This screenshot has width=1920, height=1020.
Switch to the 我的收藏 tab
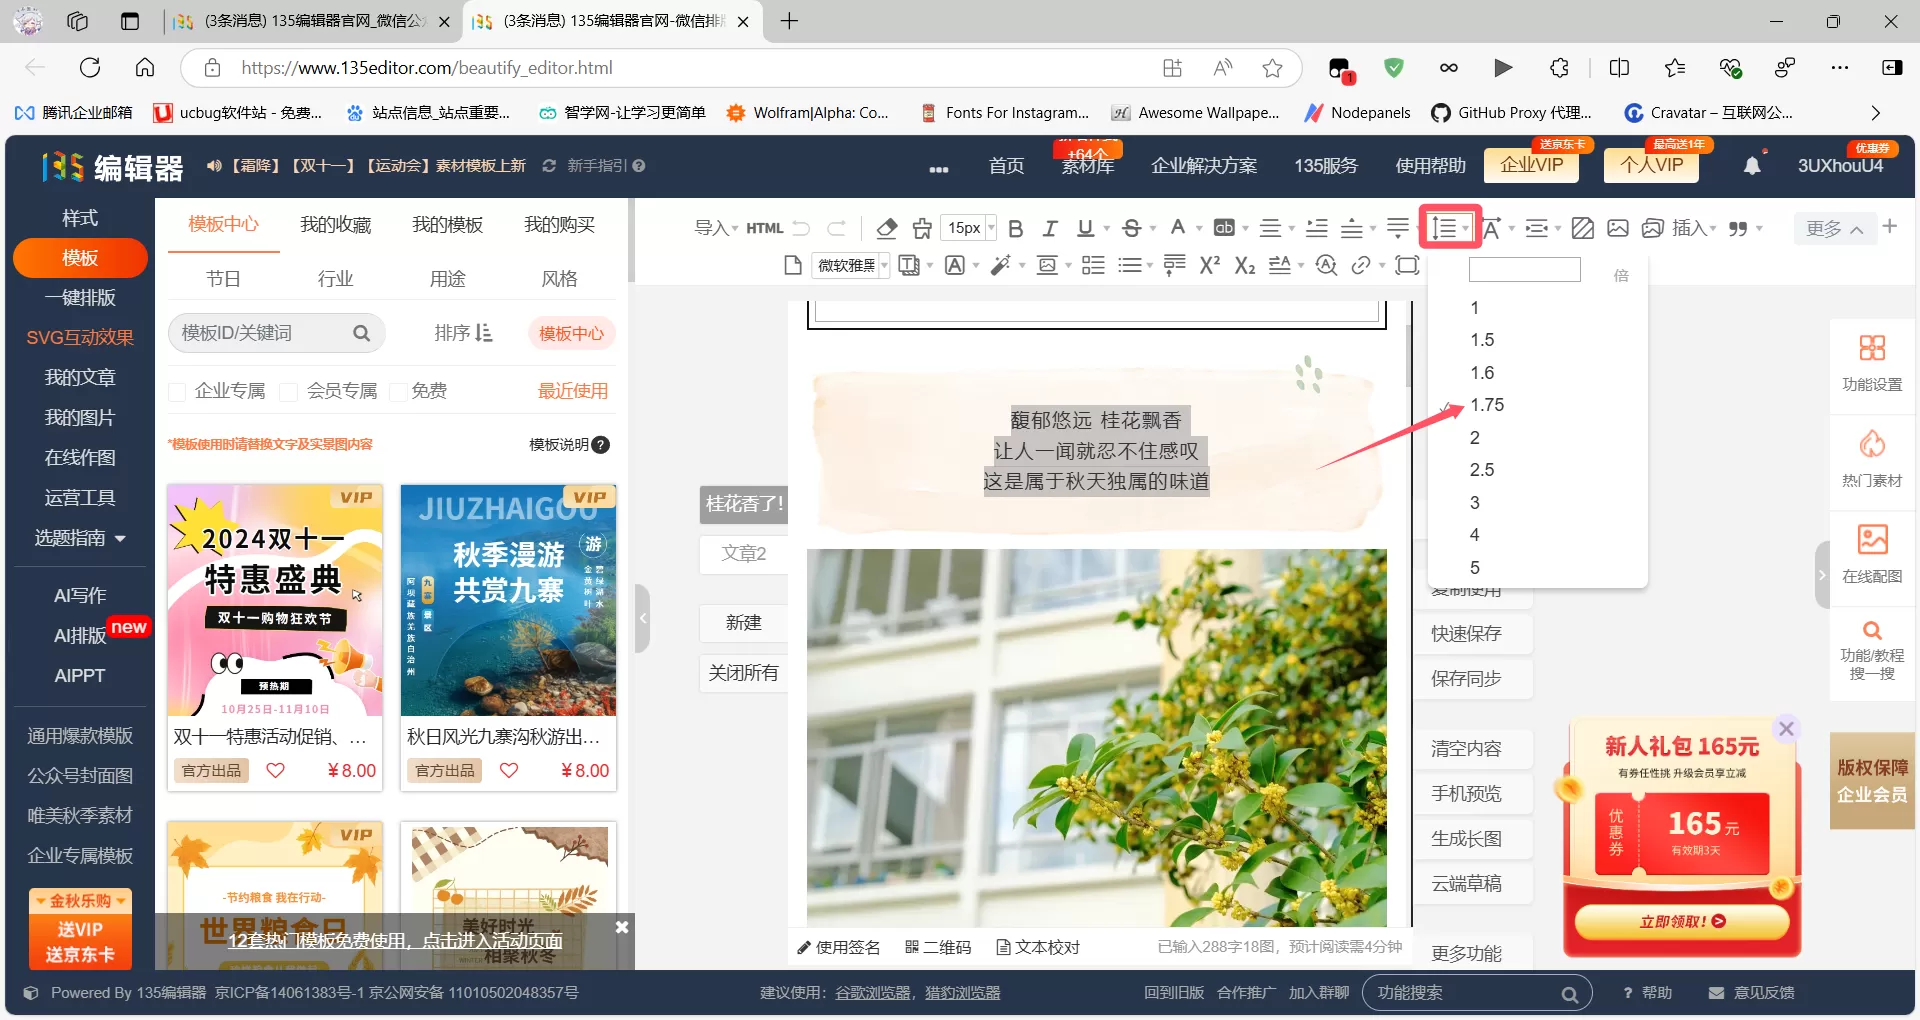(x=335, y=224)
